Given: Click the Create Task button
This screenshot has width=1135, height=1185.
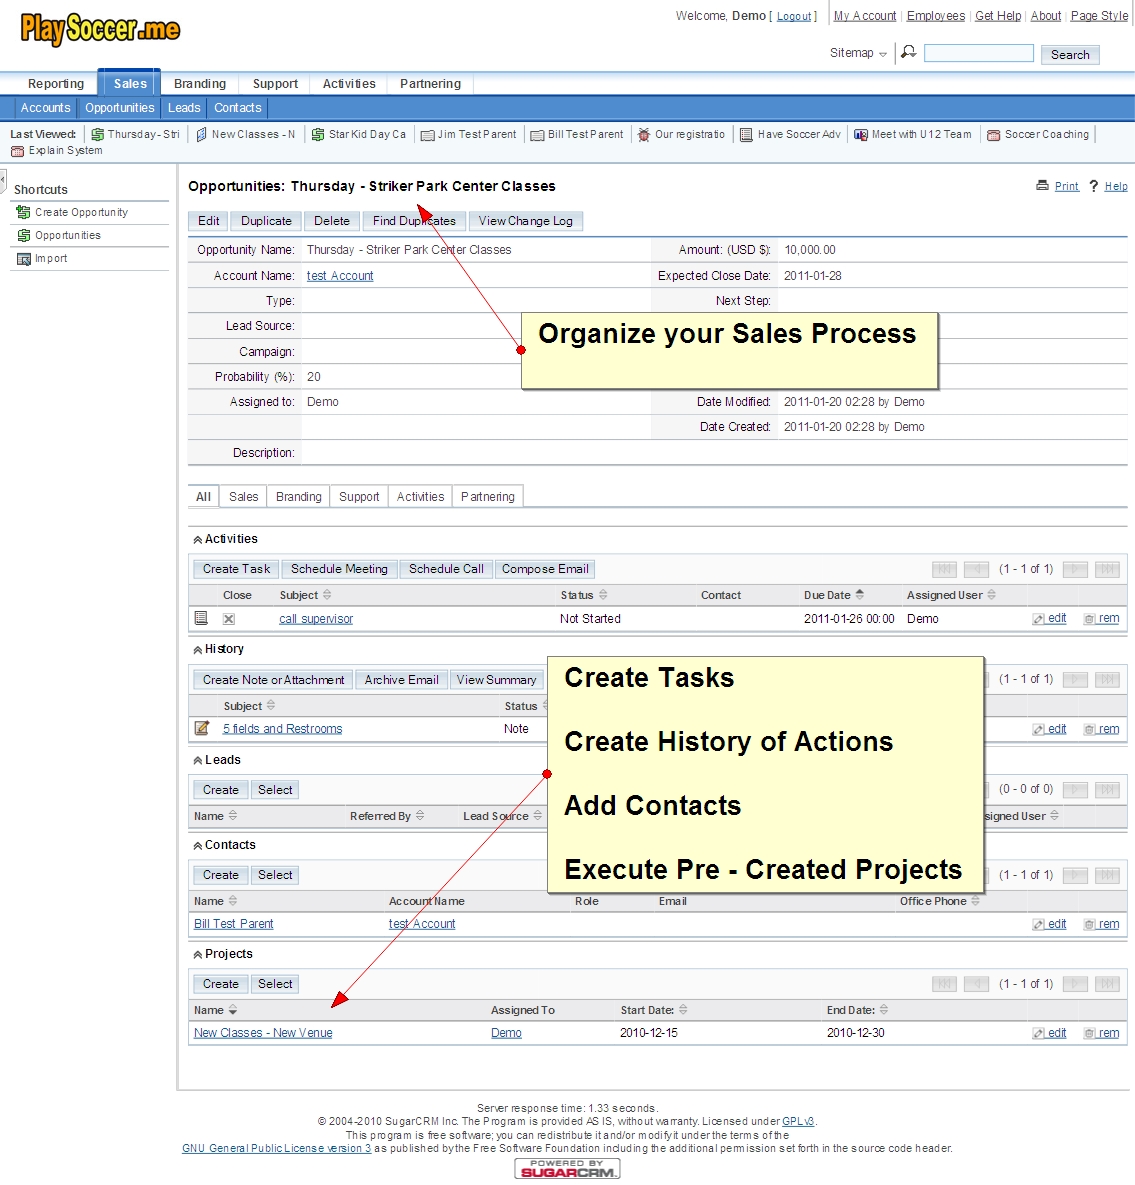Looking at the screenshot, I should (x=236, y=569).
